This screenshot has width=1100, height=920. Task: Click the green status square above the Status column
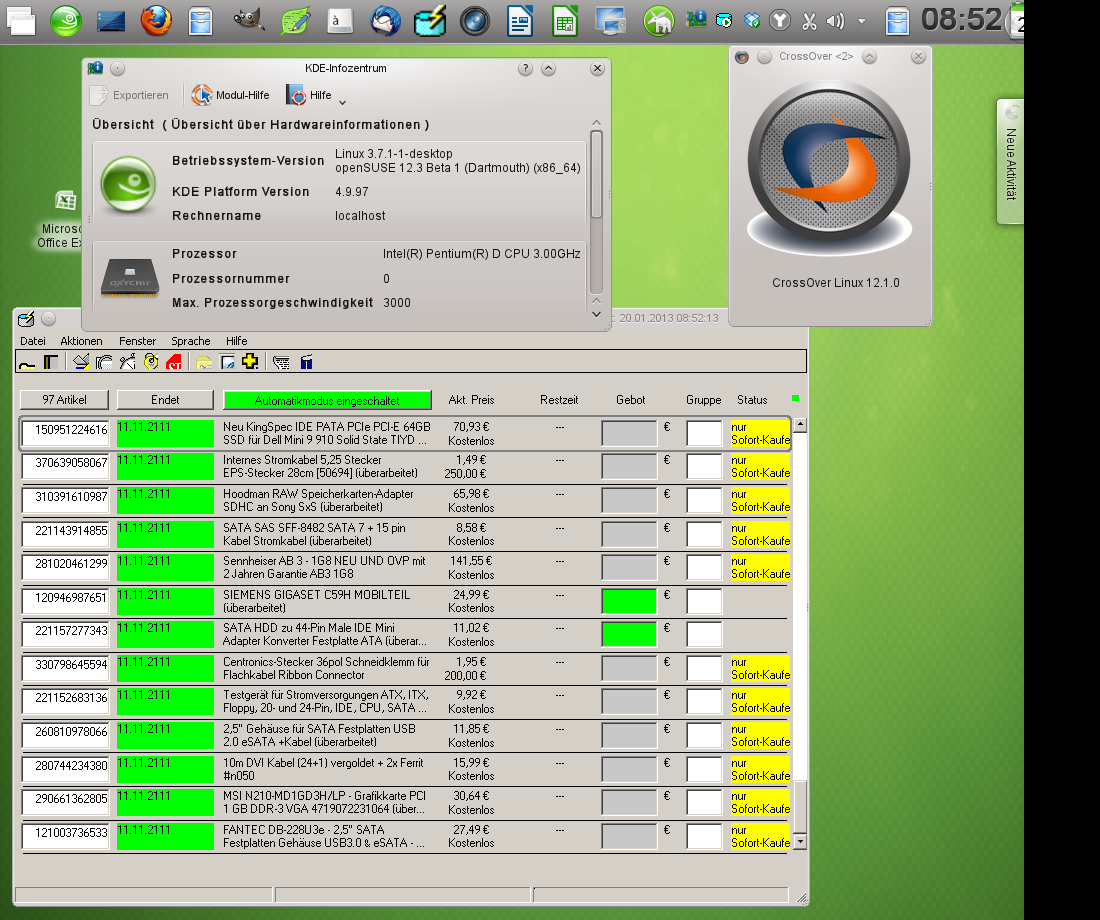[795, 397]
